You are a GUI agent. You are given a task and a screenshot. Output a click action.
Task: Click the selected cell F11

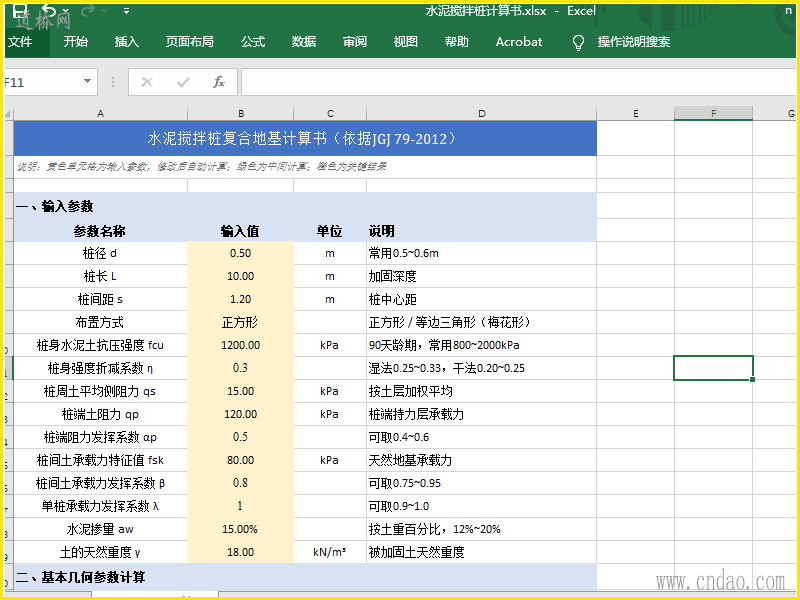click(713, 368)
